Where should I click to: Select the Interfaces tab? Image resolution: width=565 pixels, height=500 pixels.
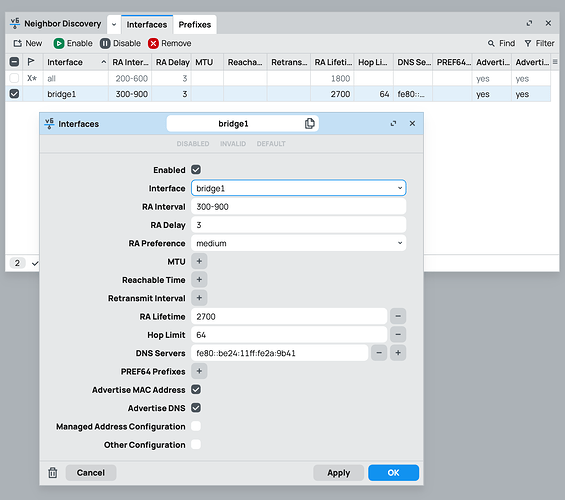pos(147,24)
